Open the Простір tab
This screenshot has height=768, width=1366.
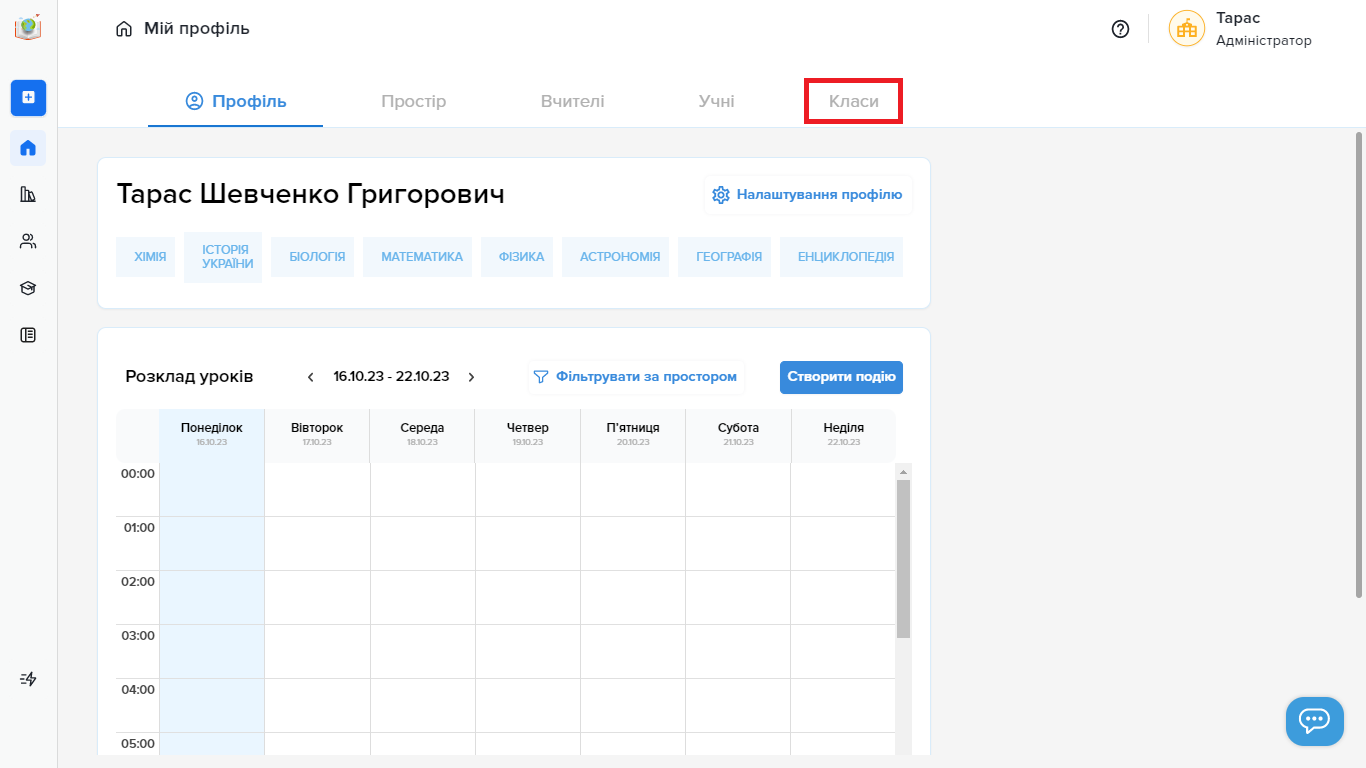413,101
